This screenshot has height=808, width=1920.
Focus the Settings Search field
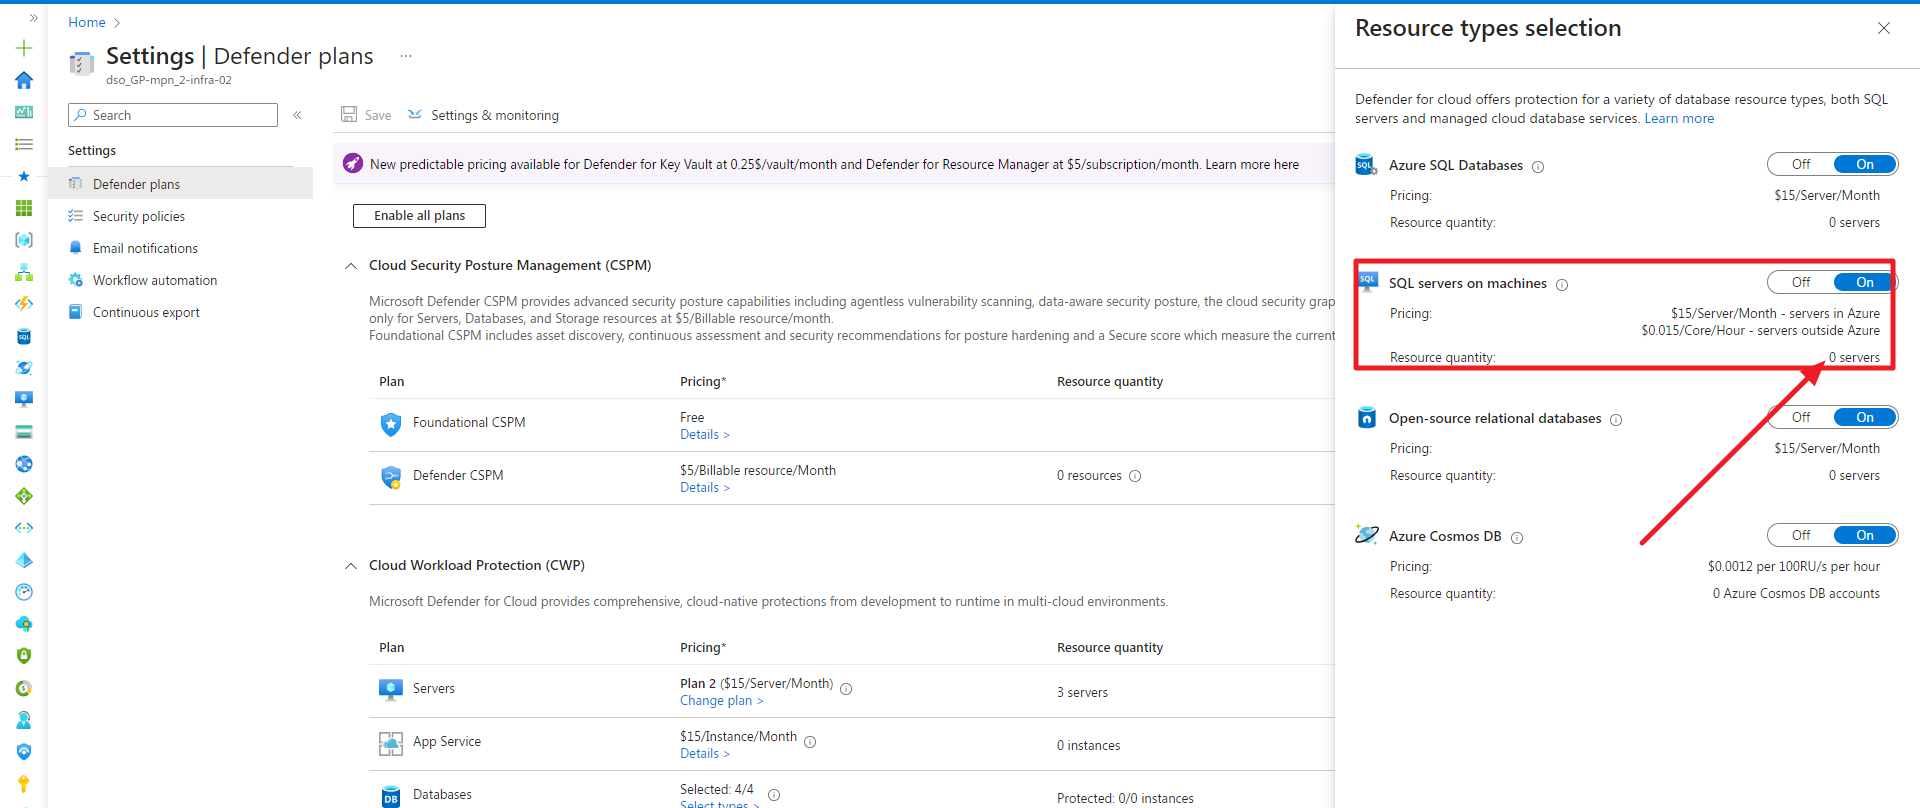[x=173, y=115]
